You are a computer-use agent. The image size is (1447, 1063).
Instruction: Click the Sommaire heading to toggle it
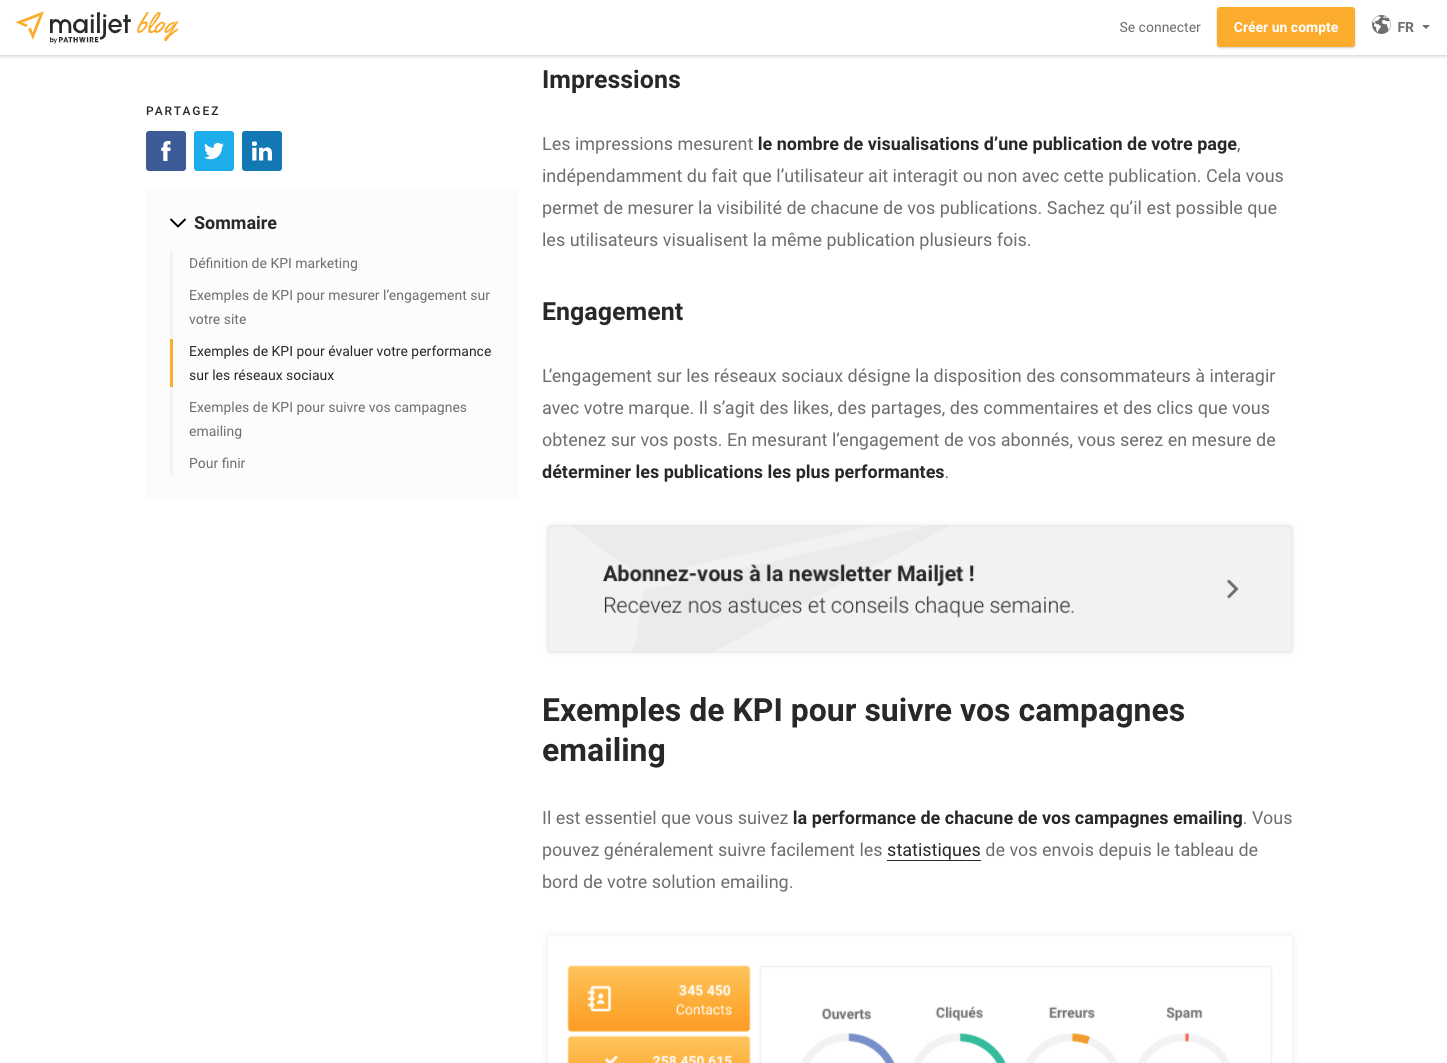point(235,223)
